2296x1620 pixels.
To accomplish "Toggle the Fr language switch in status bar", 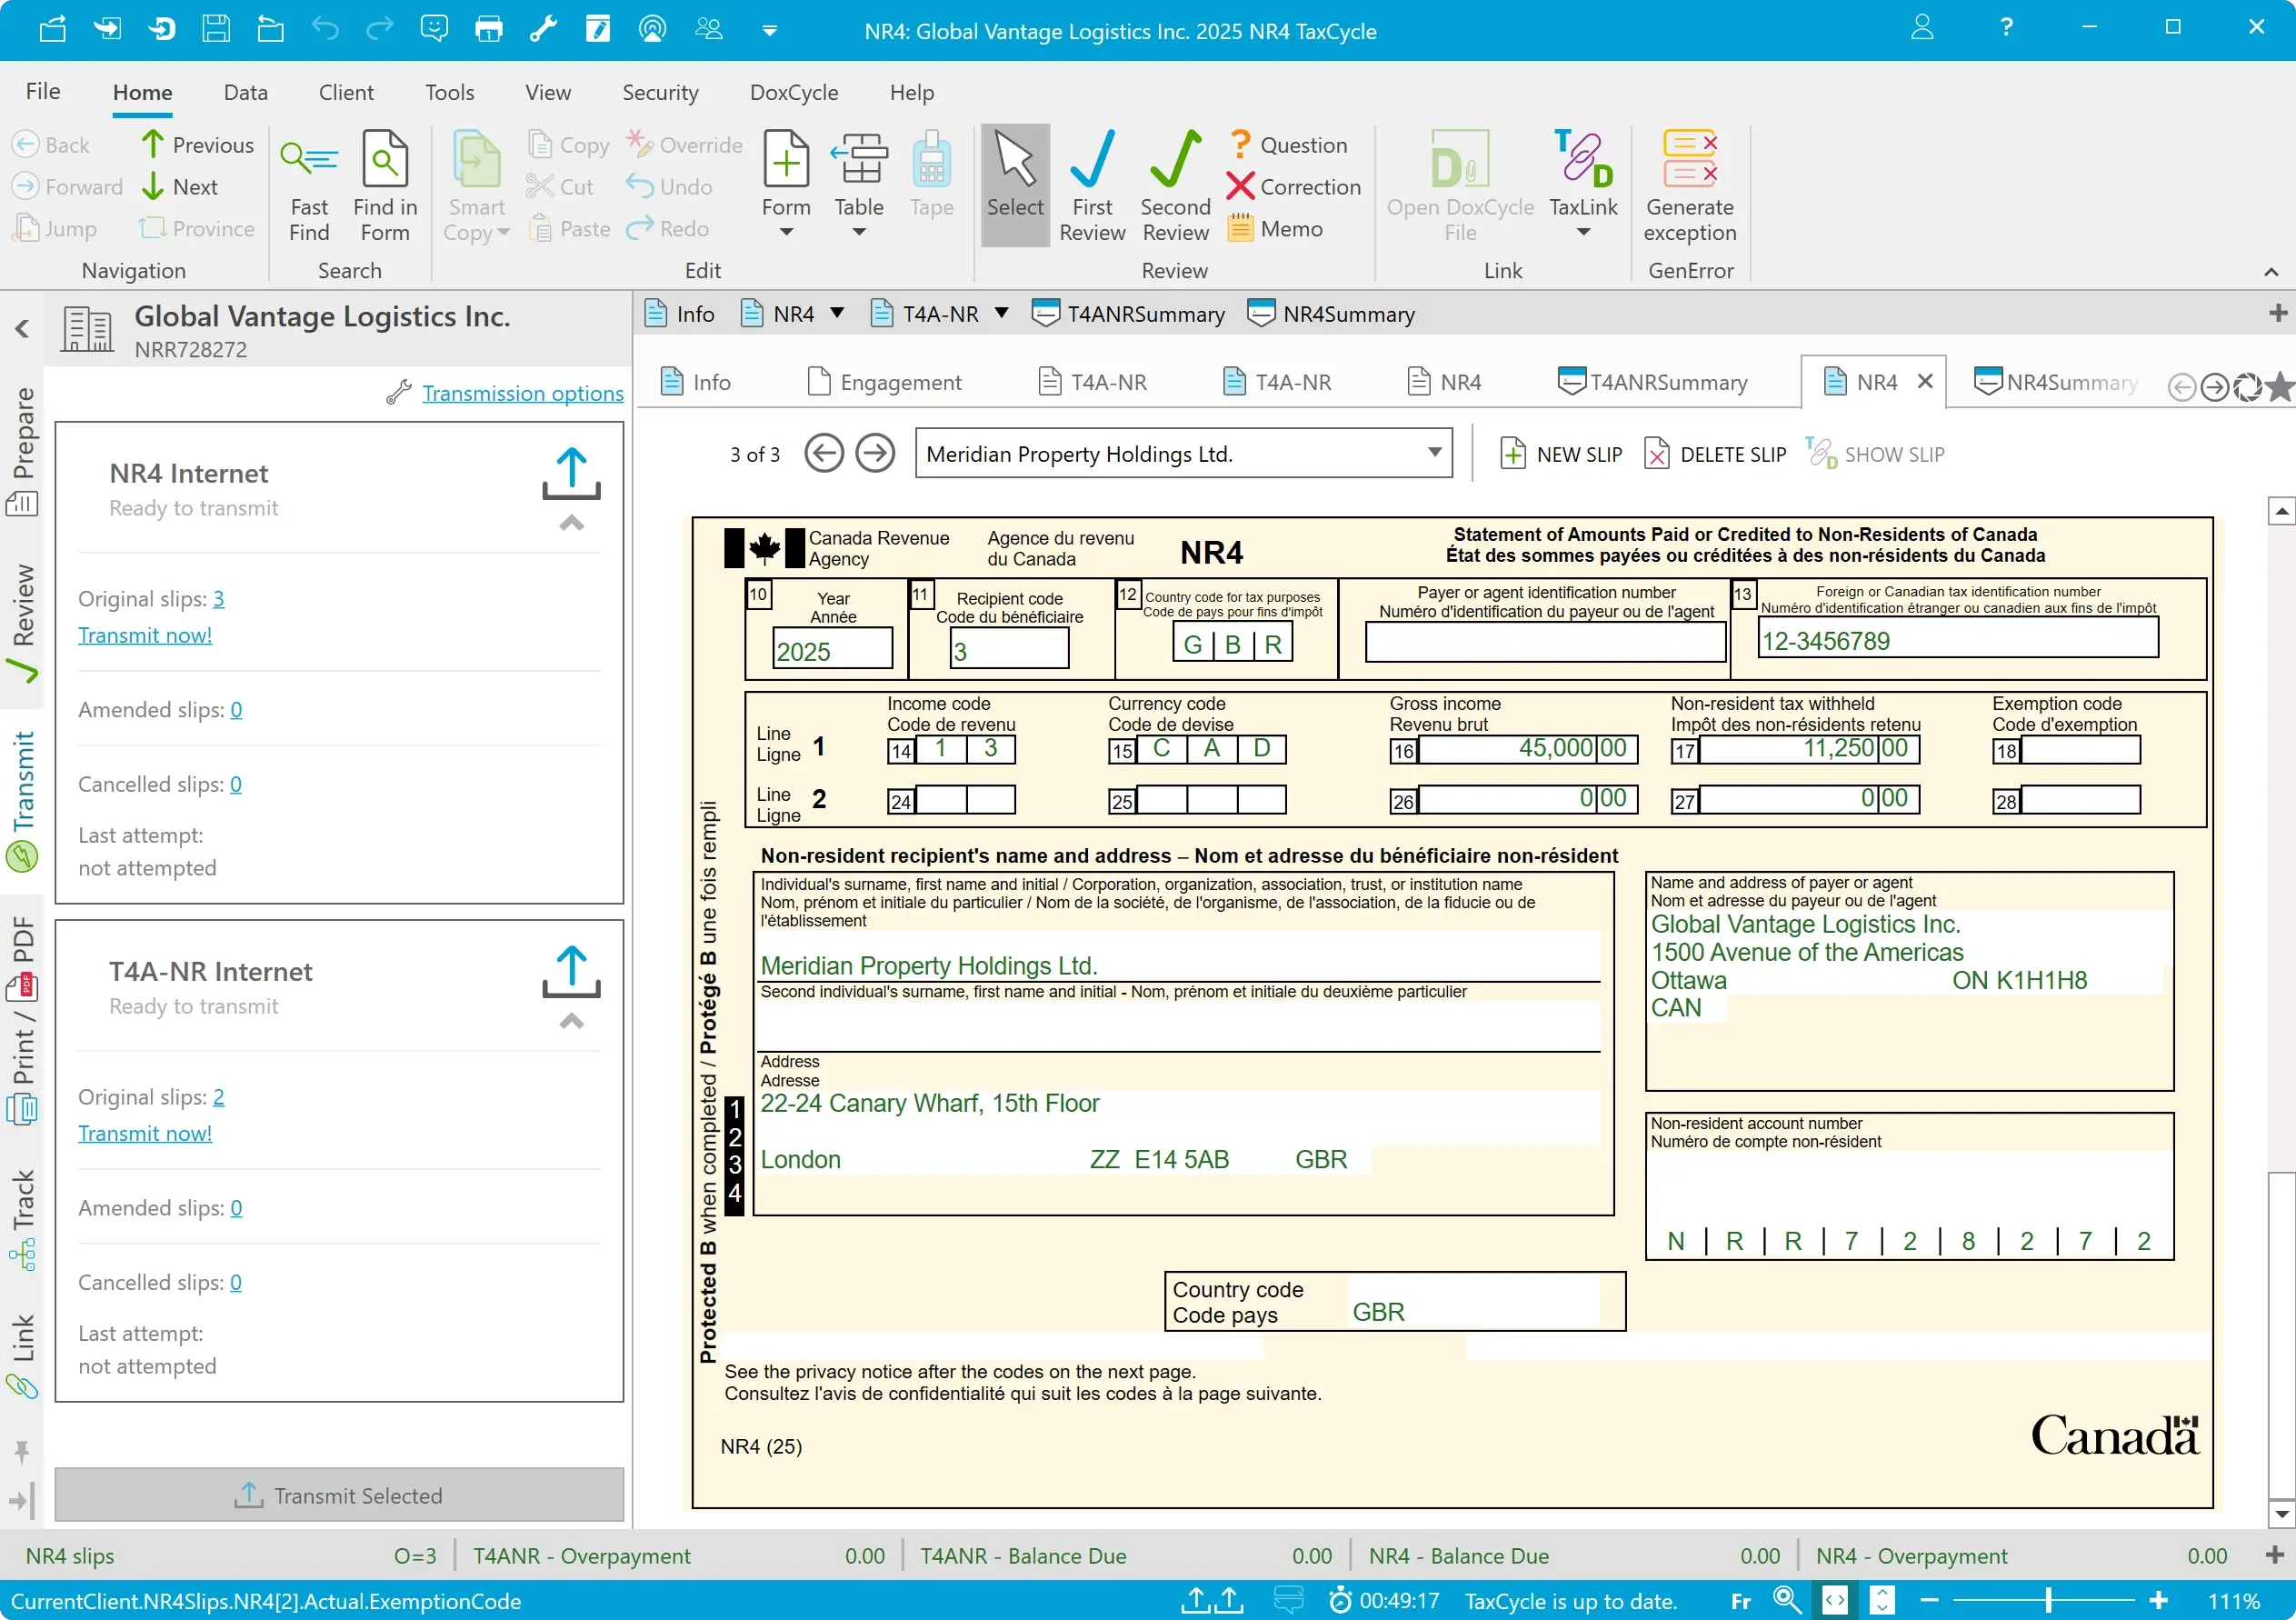I will [x=1740, y=1601].
